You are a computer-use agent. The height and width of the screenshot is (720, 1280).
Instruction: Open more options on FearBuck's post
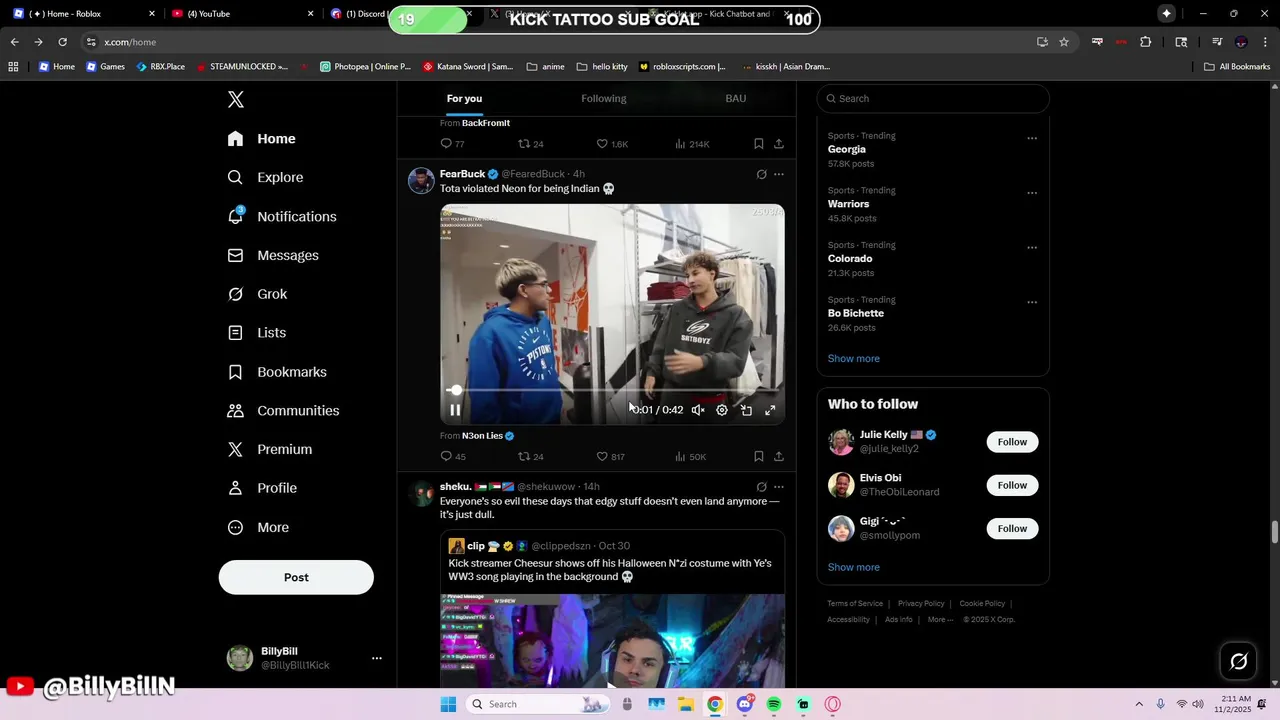(779, 174)
